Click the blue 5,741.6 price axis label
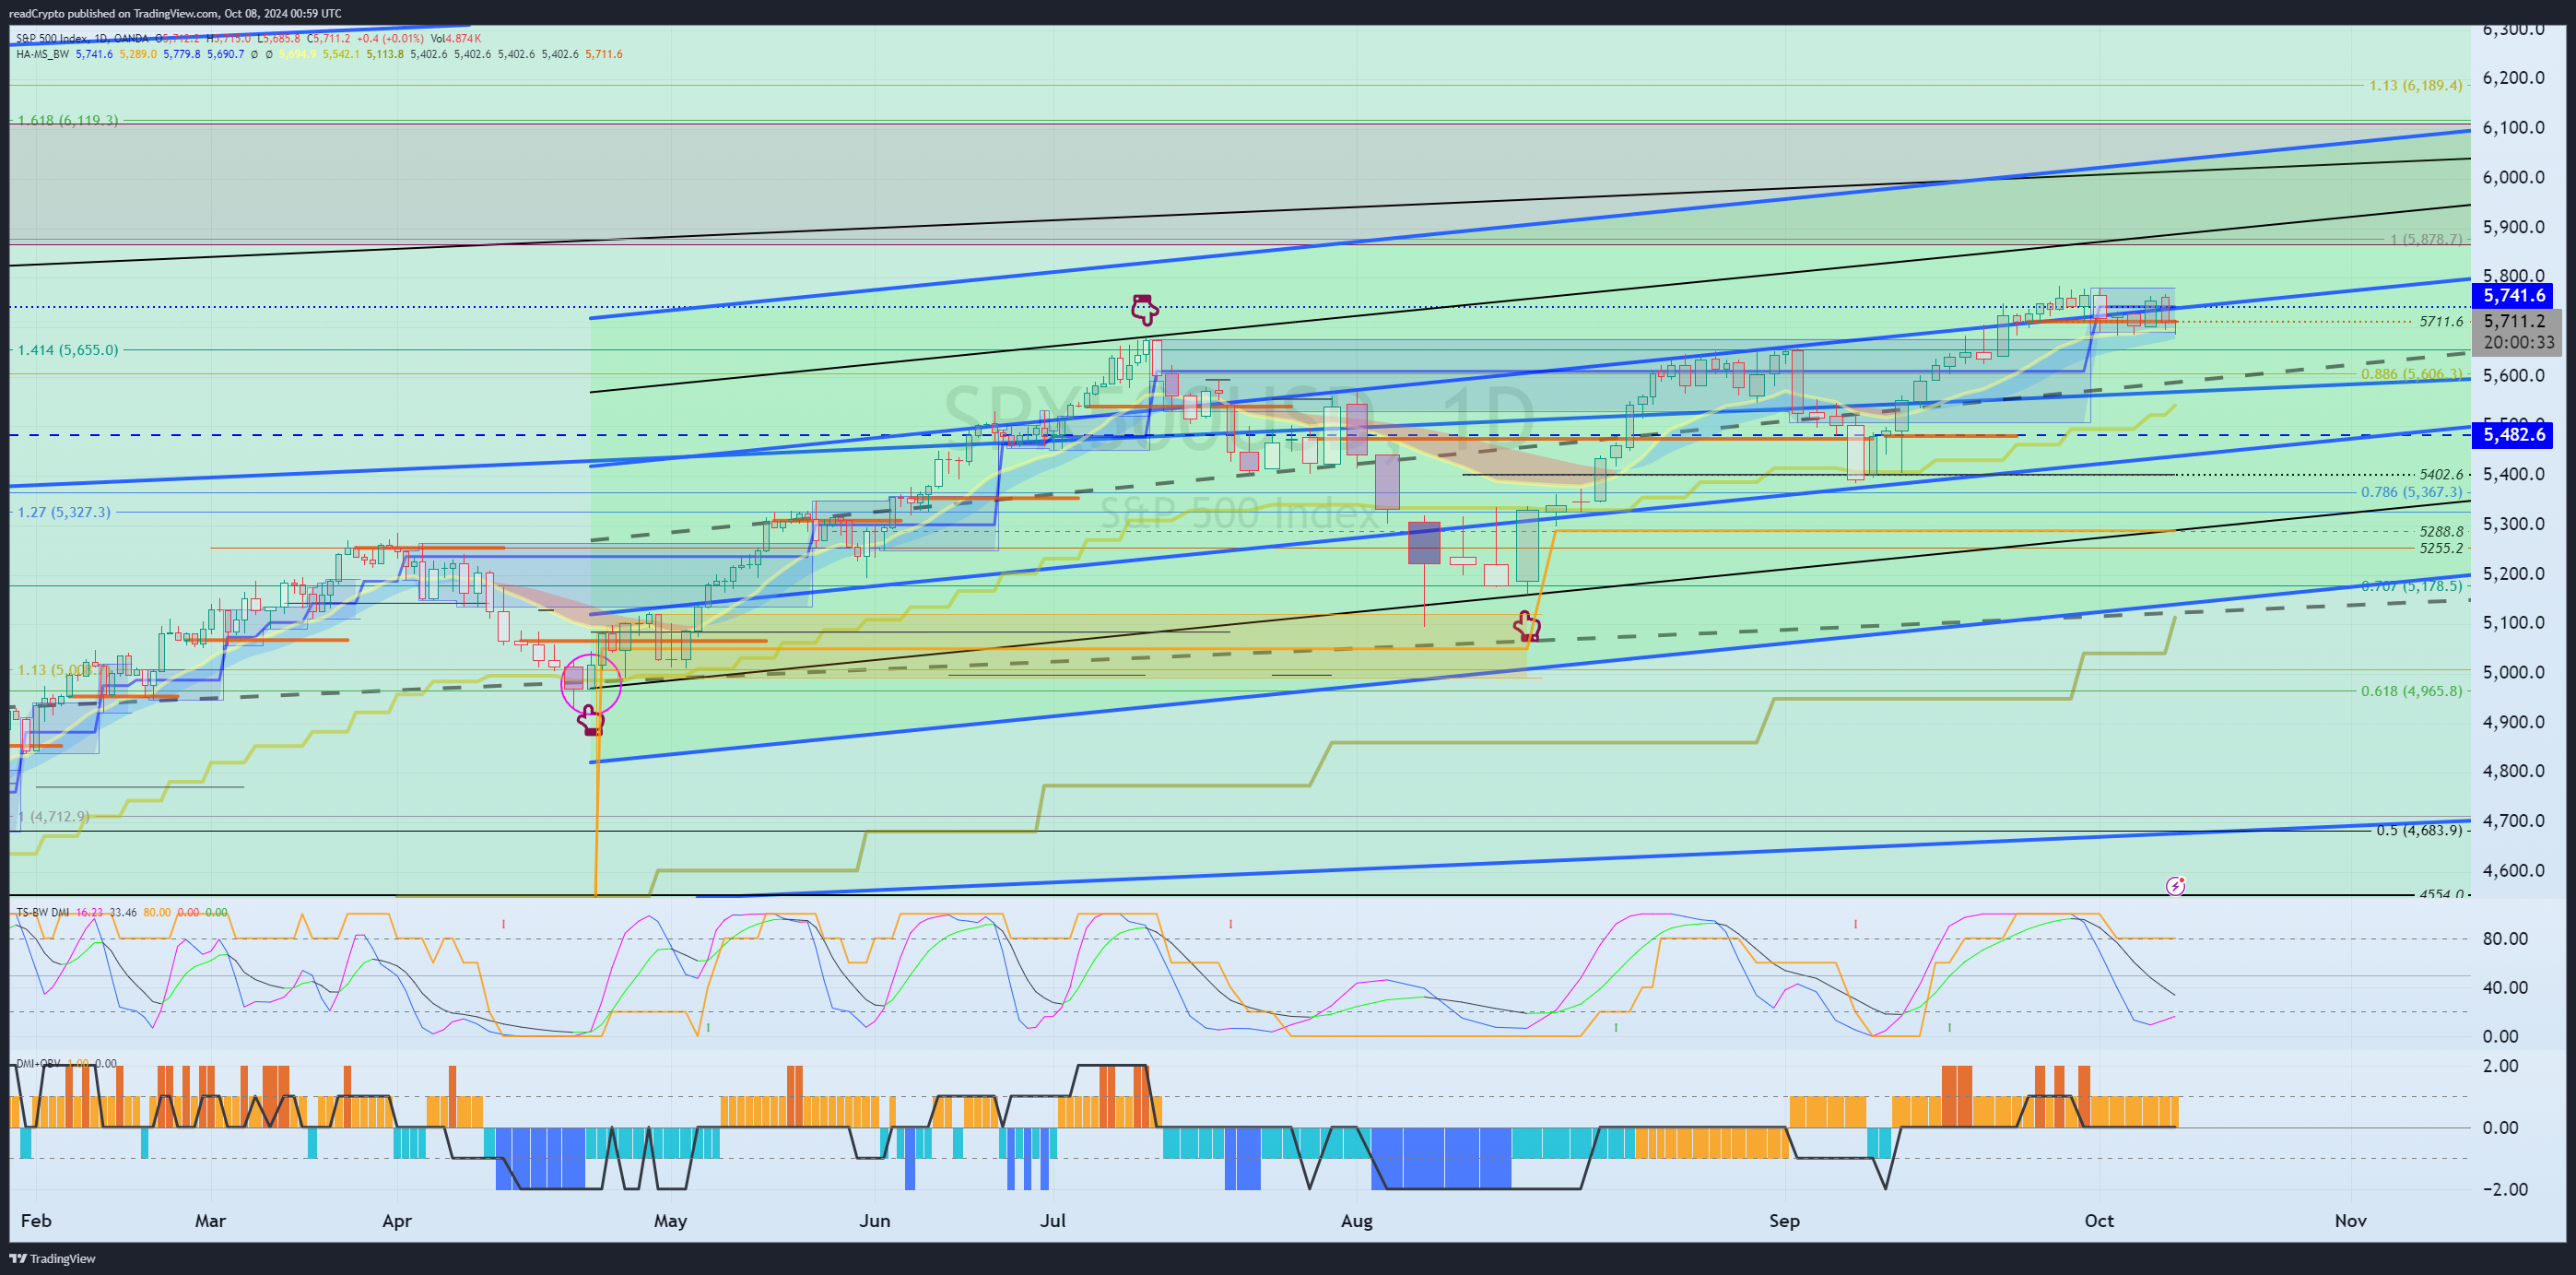The image size is (2576, 1275). pos(2512,295)
